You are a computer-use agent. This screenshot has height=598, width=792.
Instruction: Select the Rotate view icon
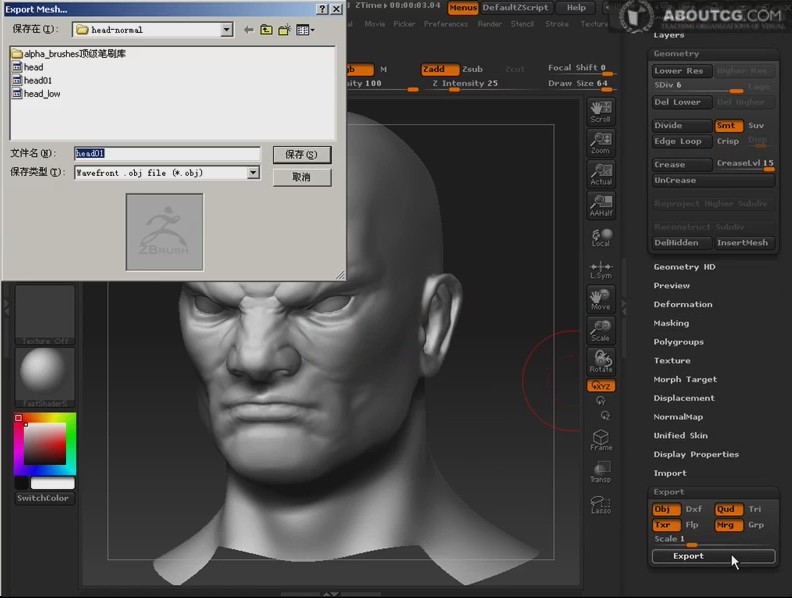[x=601, y=362]
